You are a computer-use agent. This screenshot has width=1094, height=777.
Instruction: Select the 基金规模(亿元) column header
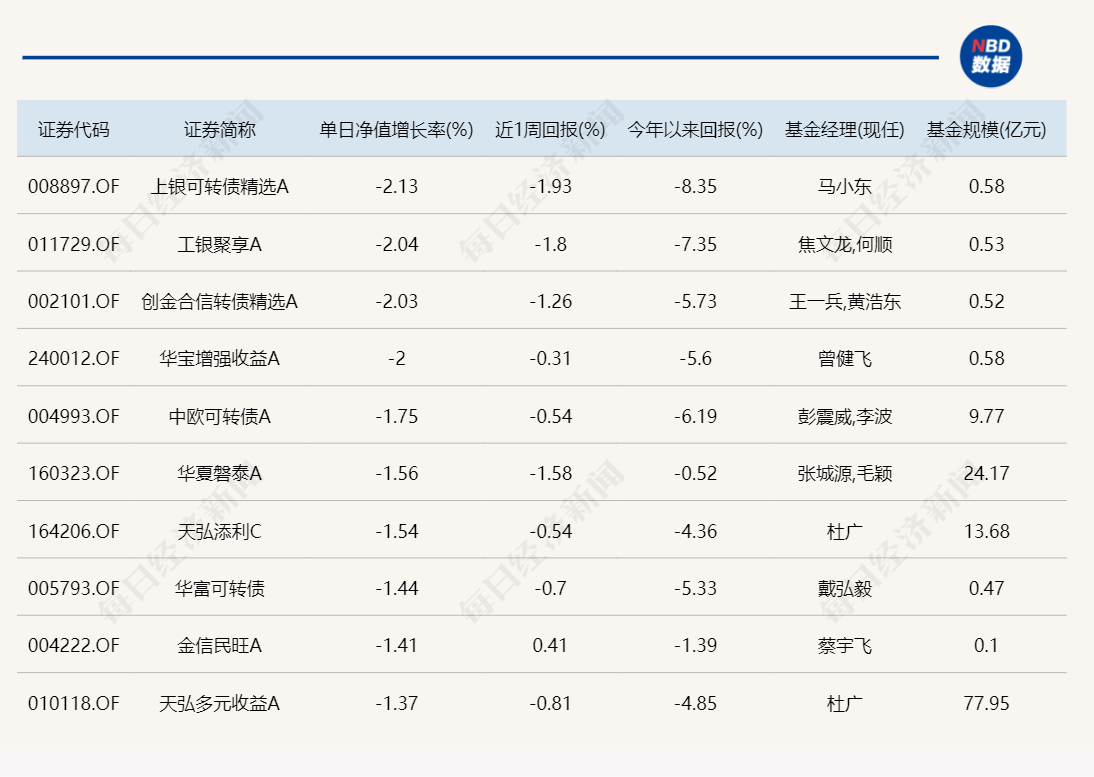[987, 130]
